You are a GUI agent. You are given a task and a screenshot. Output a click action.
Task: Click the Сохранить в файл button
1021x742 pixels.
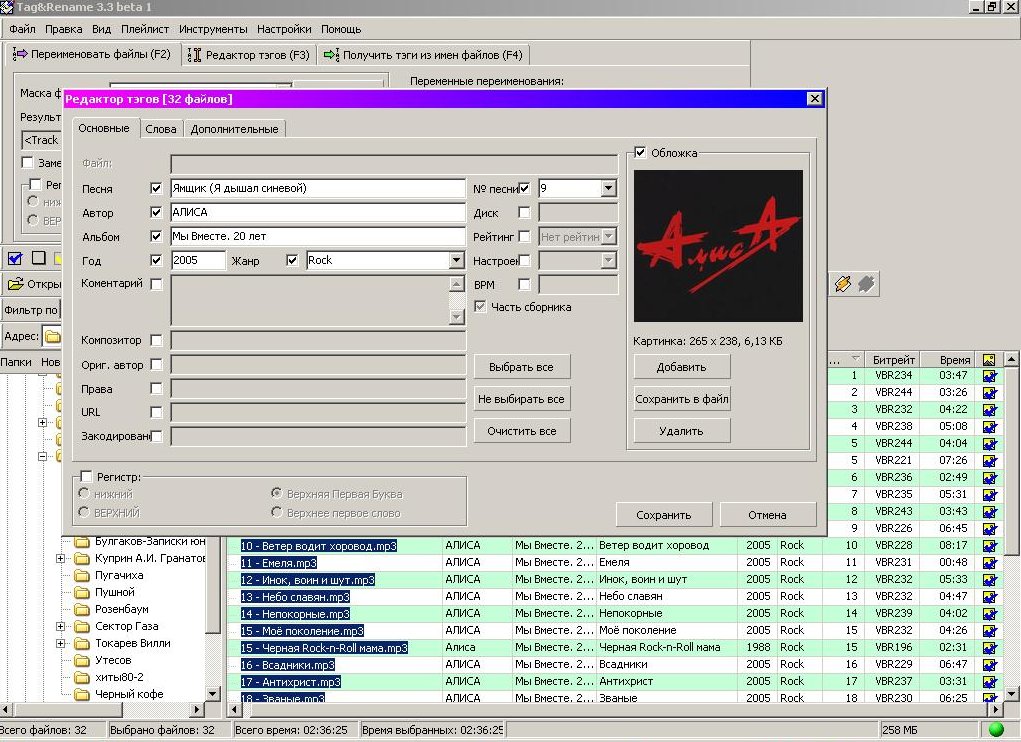pos(682,399)
